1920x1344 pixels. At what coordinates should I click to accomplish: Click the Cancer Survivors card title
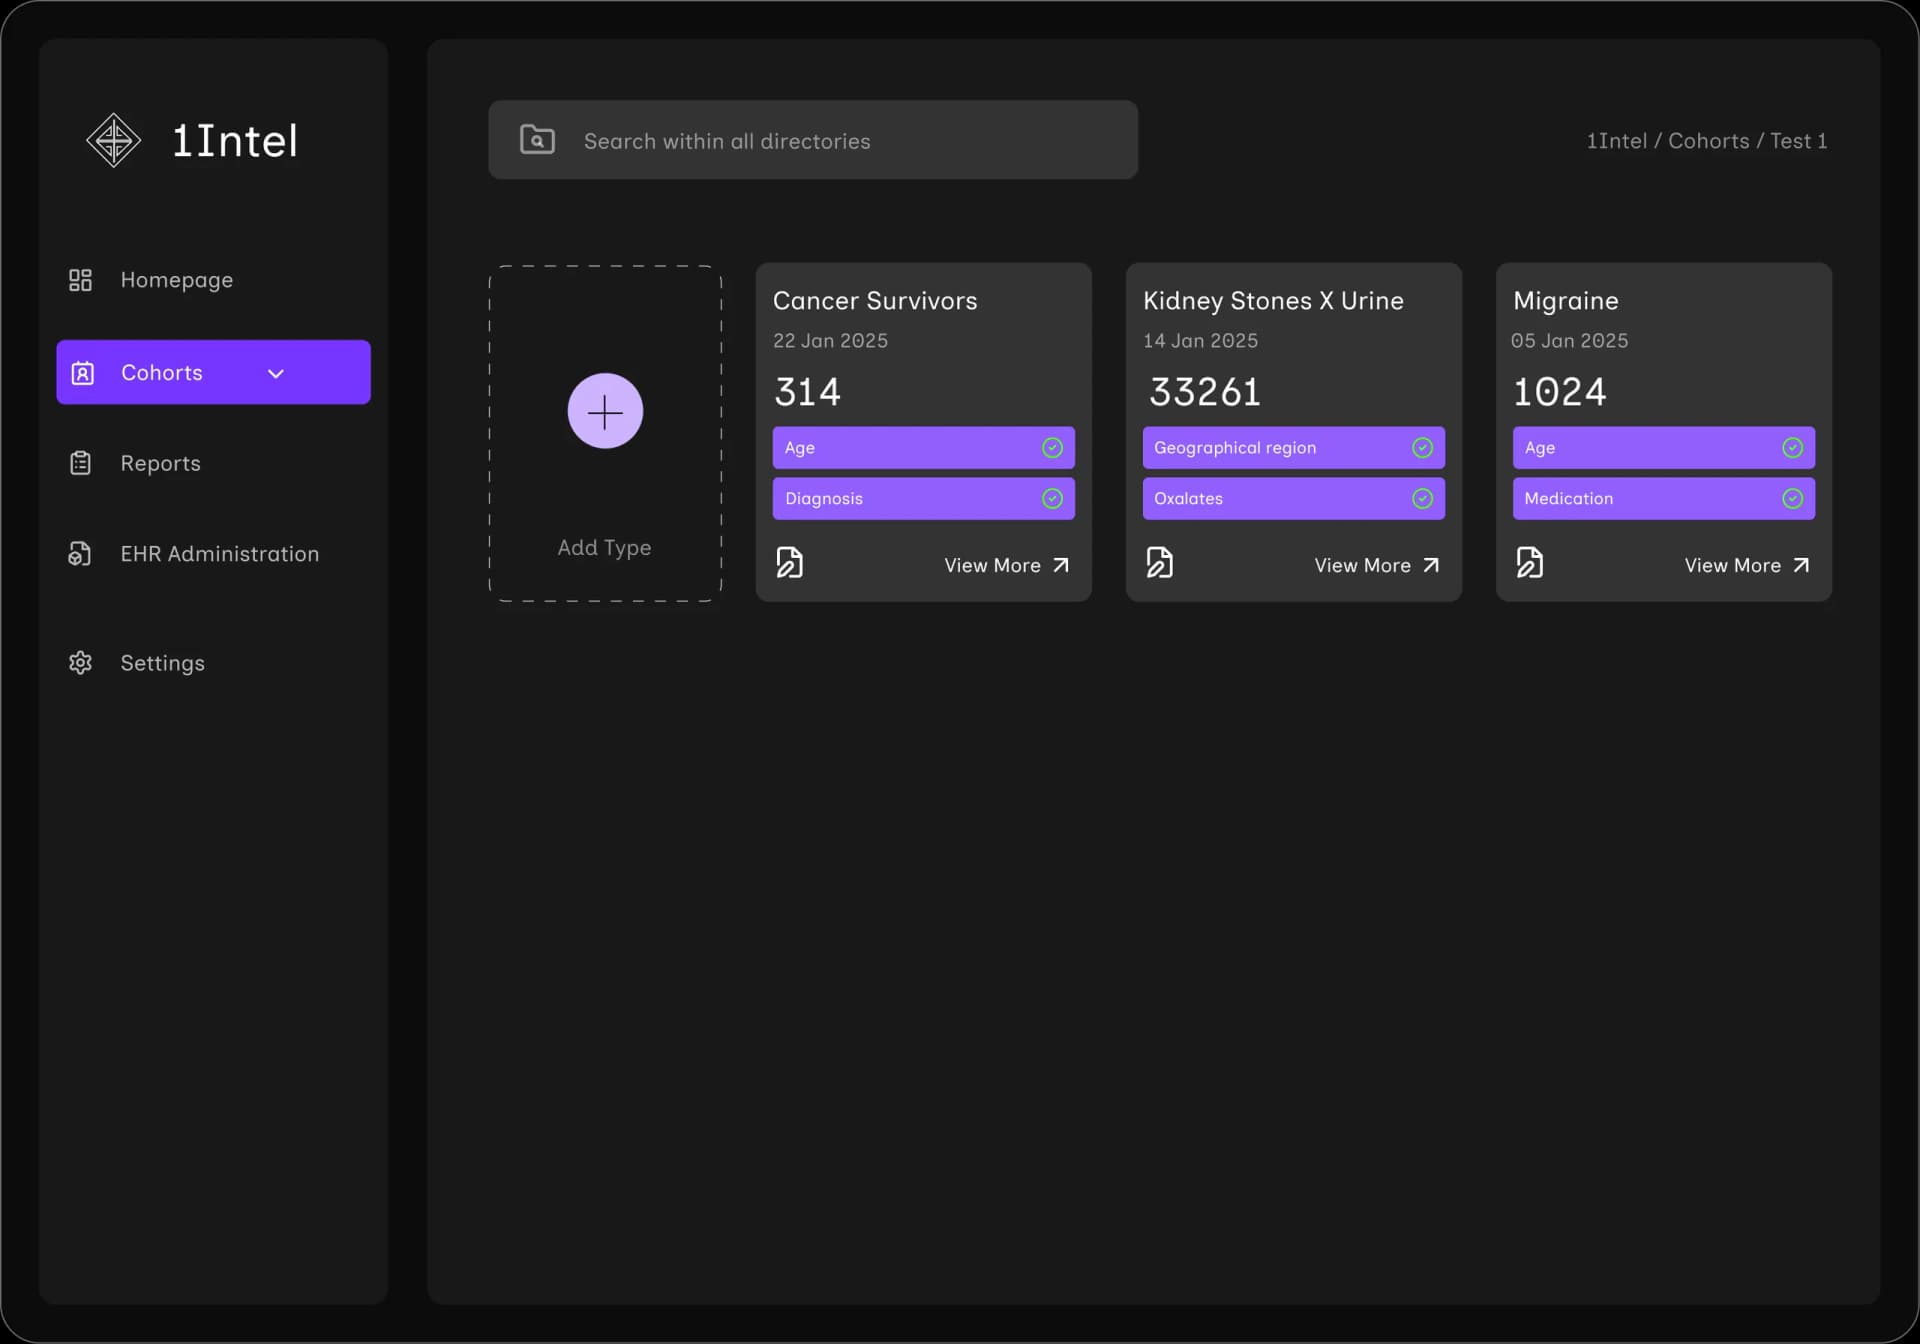pos(875,301)
